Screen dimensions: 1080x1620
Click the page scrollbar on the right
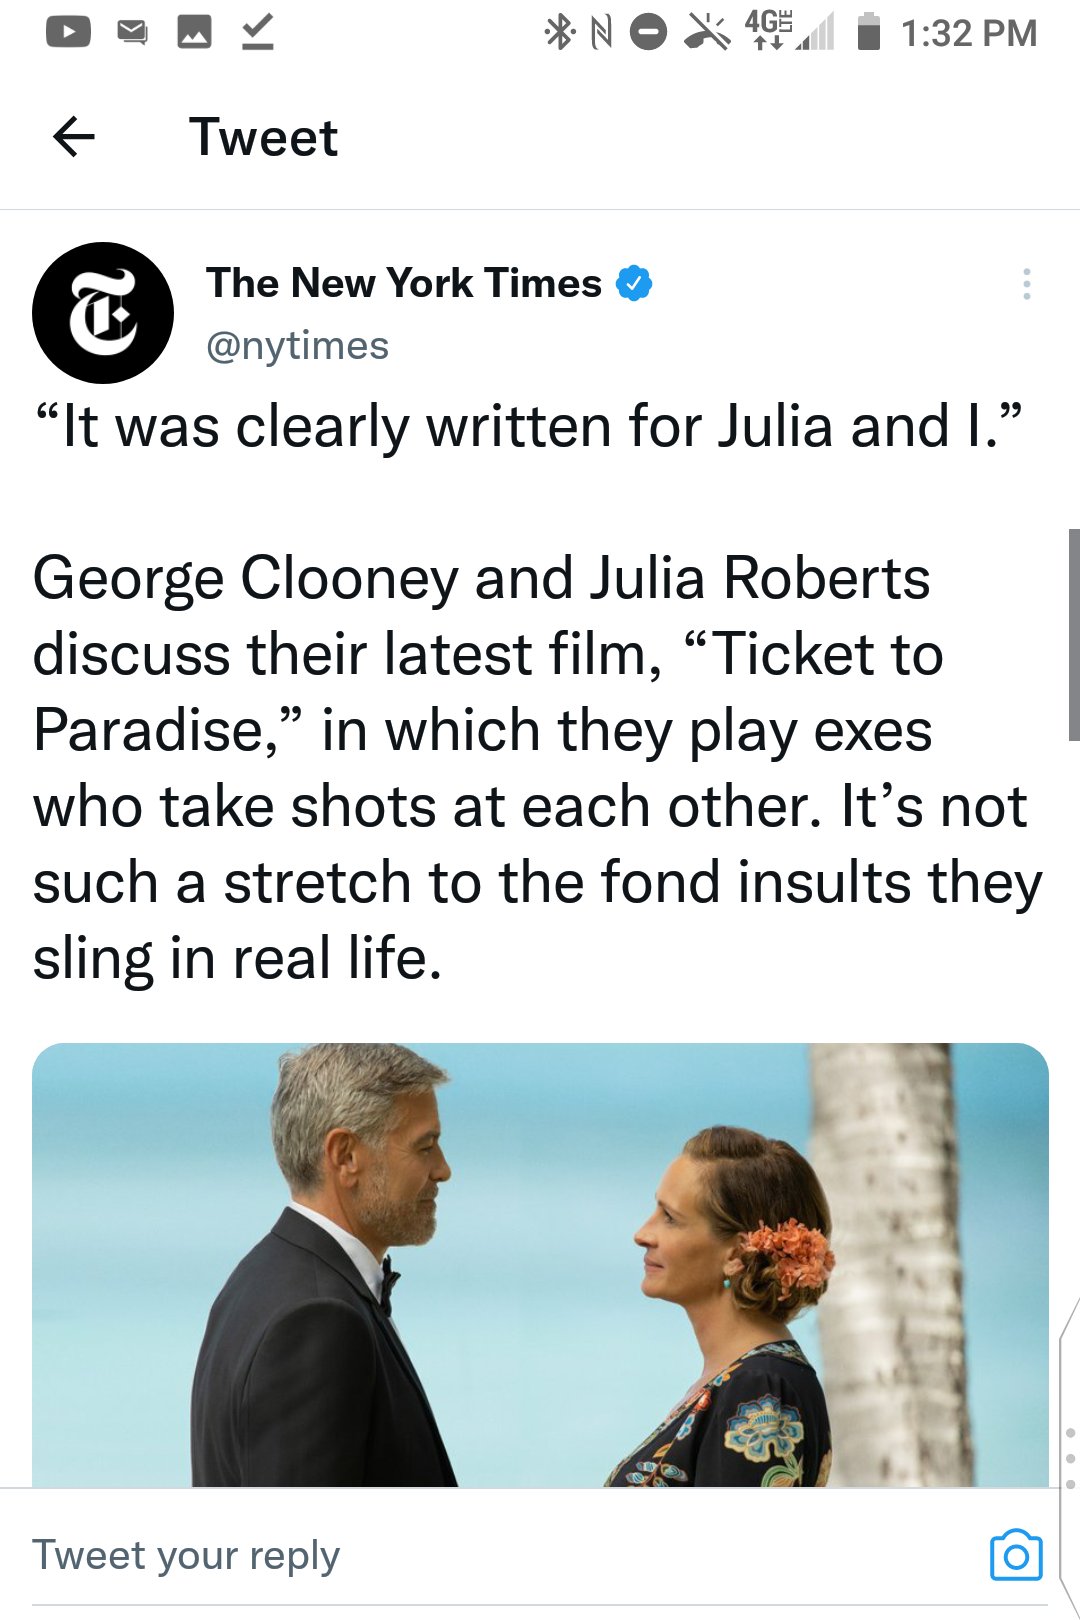pos(1073,635)
